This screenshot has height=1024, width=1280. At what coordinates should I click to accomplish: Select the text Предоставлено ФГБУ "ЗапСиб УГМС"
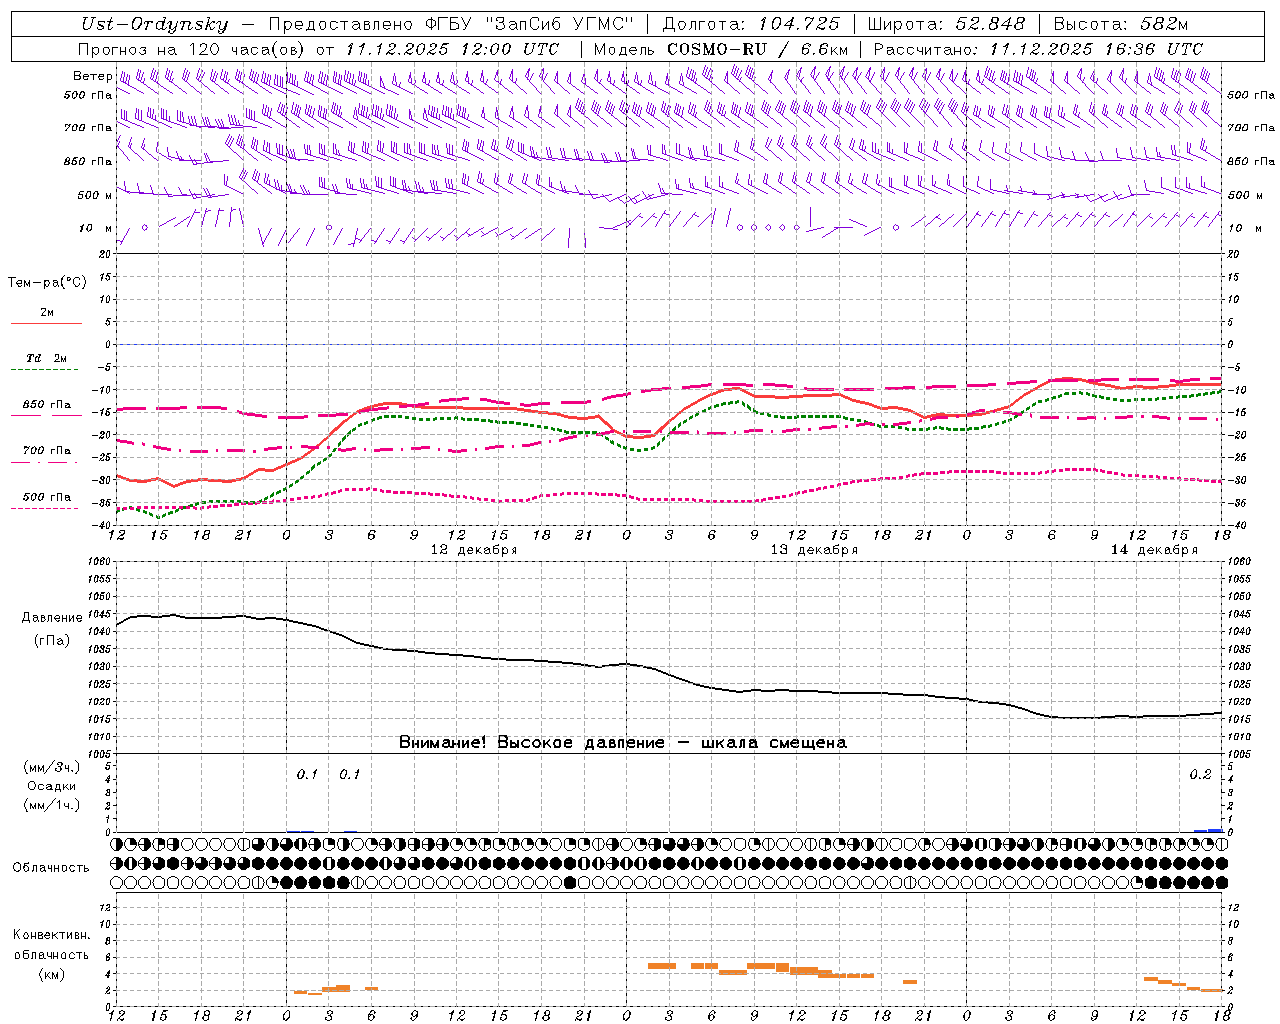(451, 24)
